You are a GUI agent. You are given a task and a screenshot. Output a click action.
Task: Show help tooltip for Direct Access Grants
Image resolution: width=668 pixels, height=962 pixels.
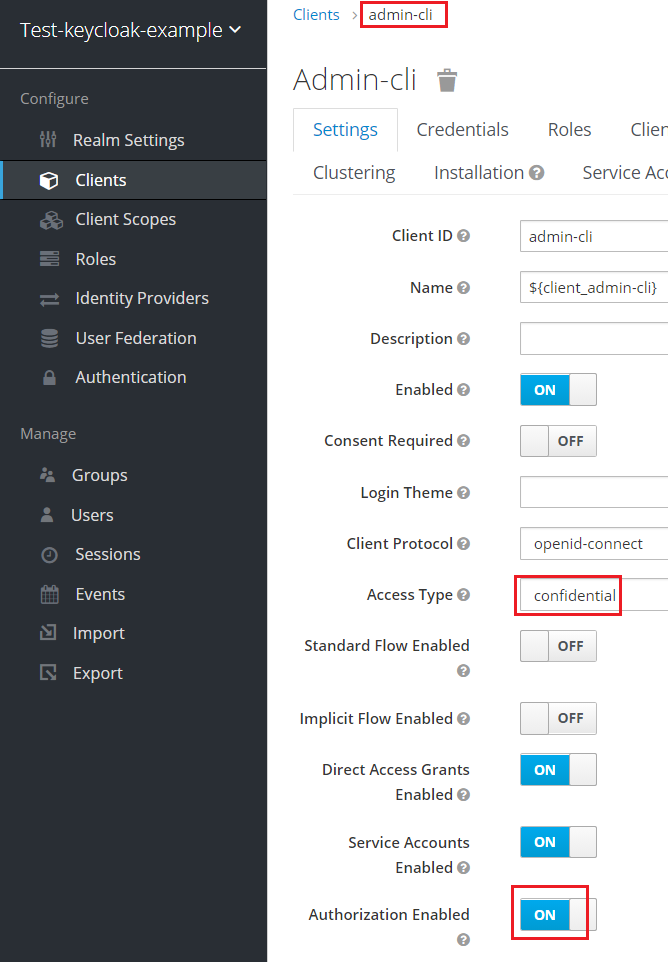pos(464,795)
